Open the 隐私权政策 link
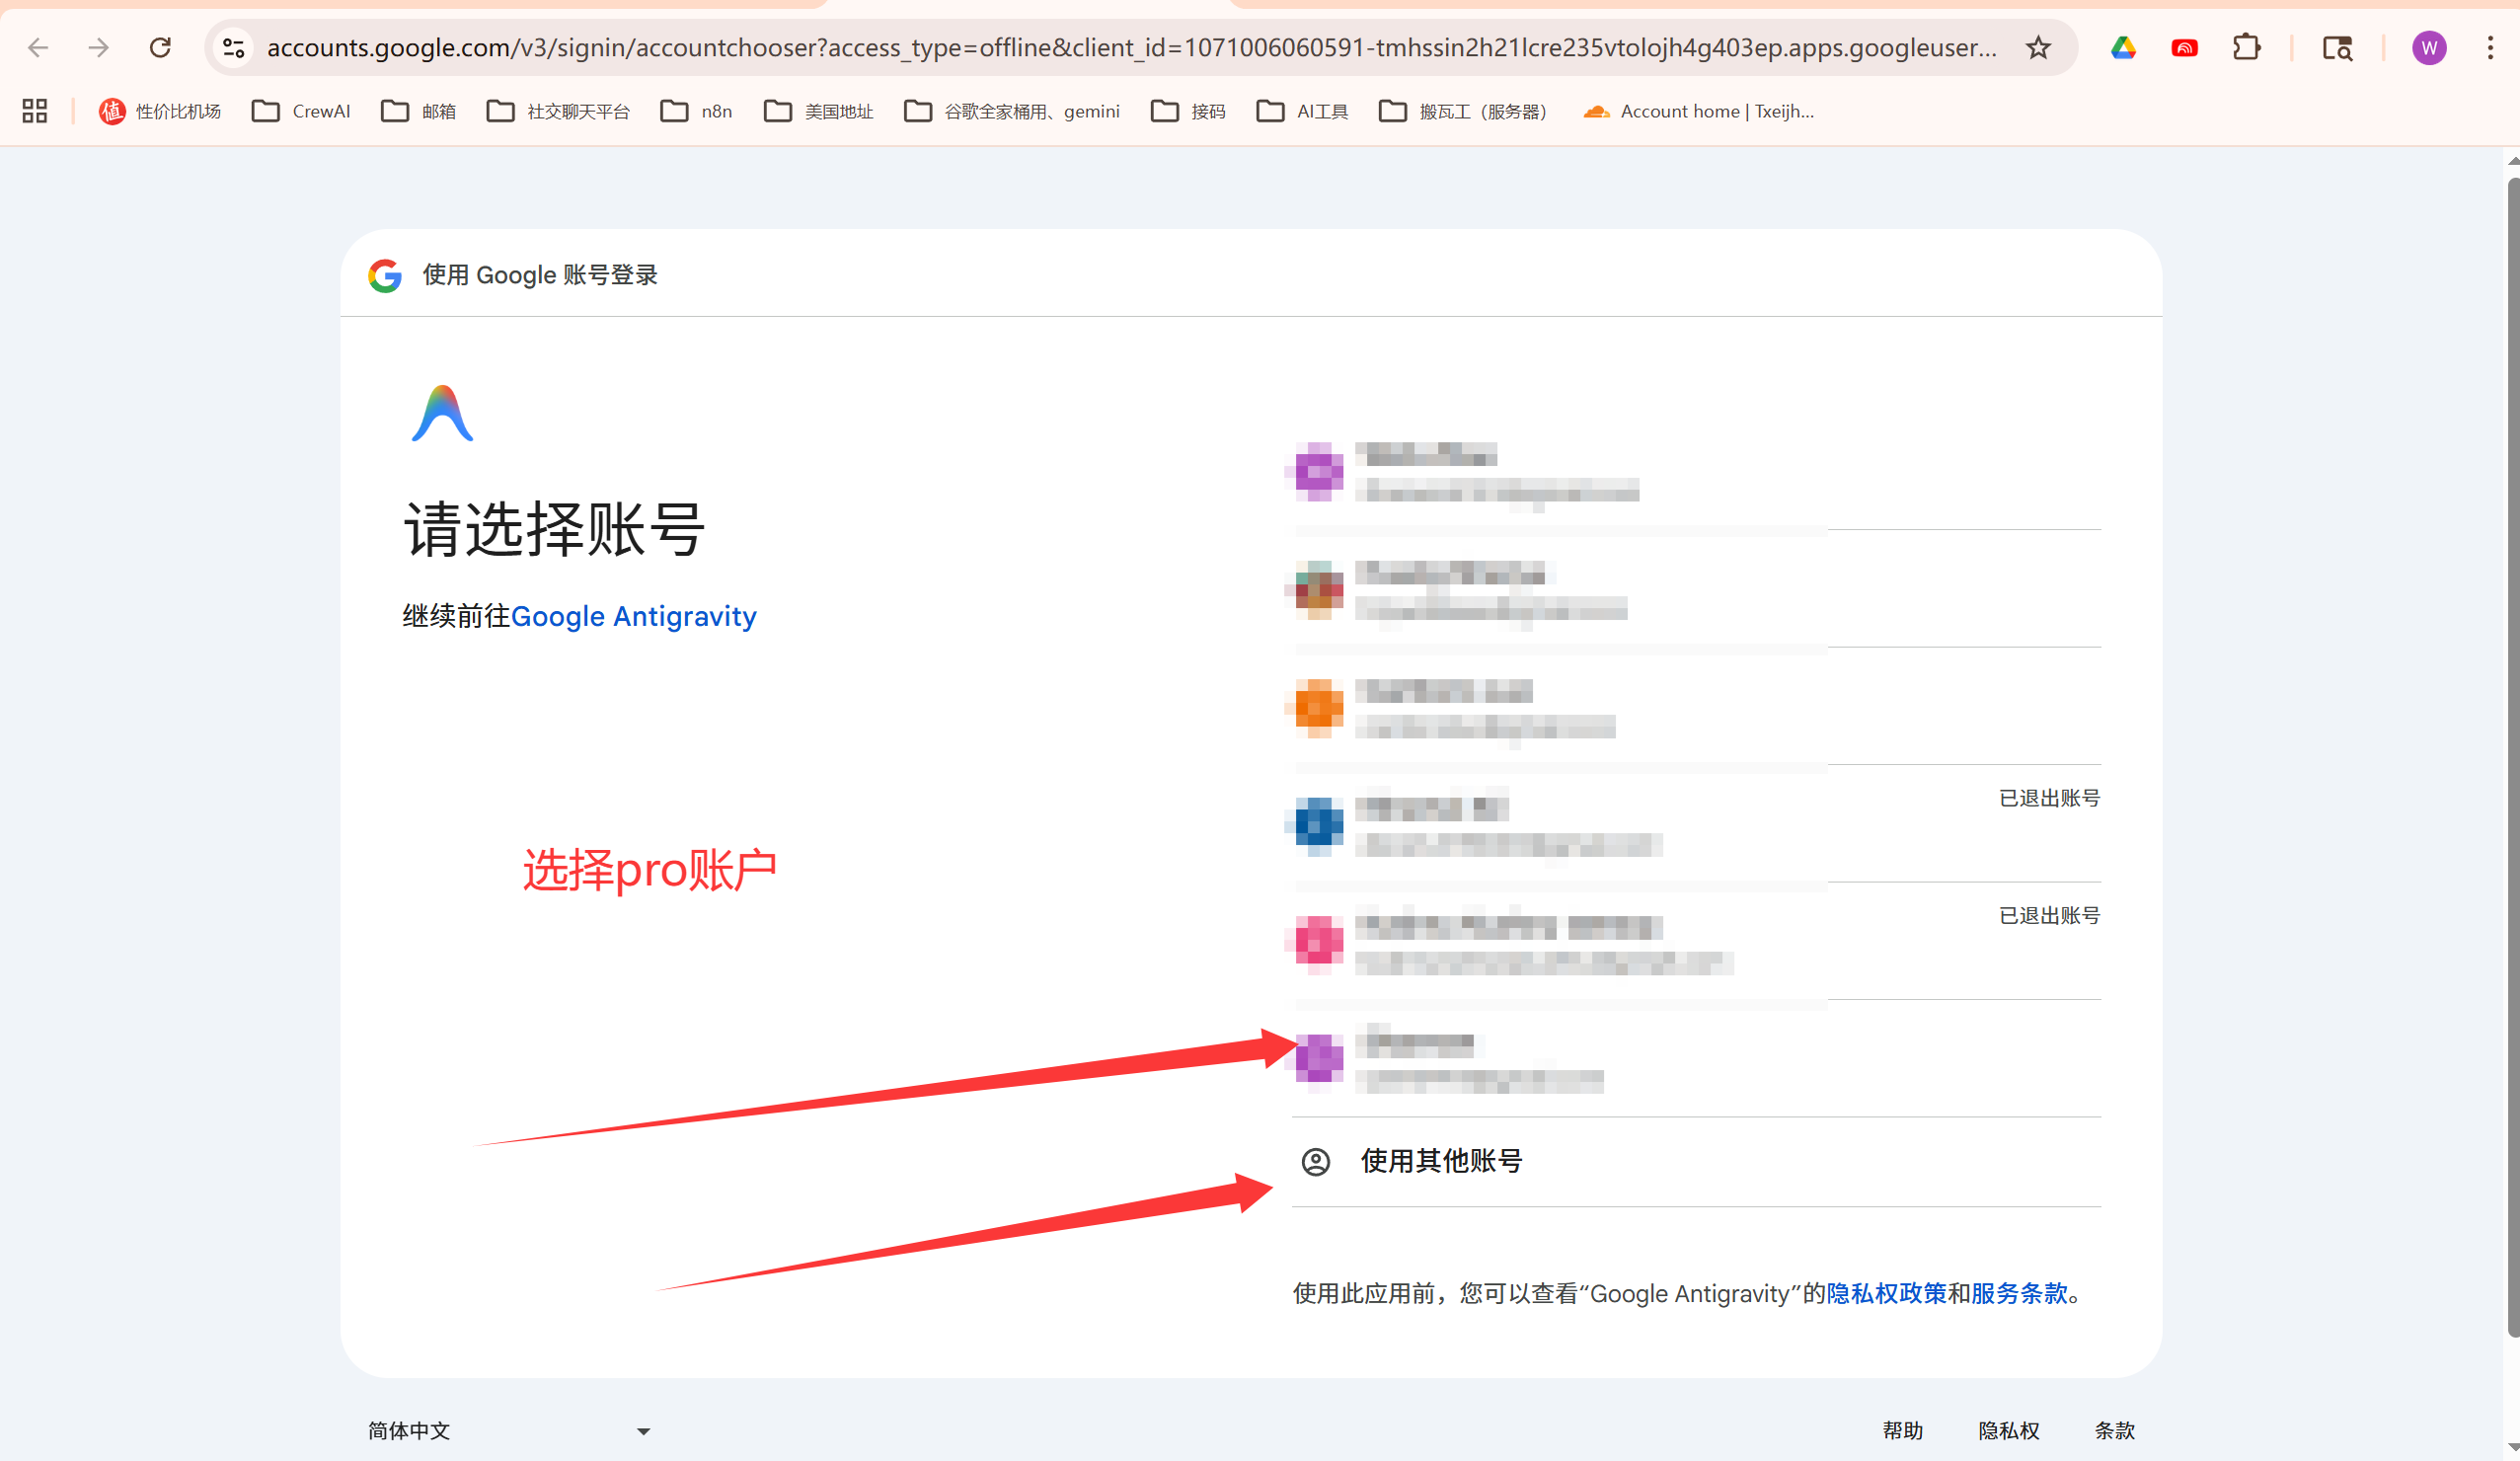 click(1886, 1293)
